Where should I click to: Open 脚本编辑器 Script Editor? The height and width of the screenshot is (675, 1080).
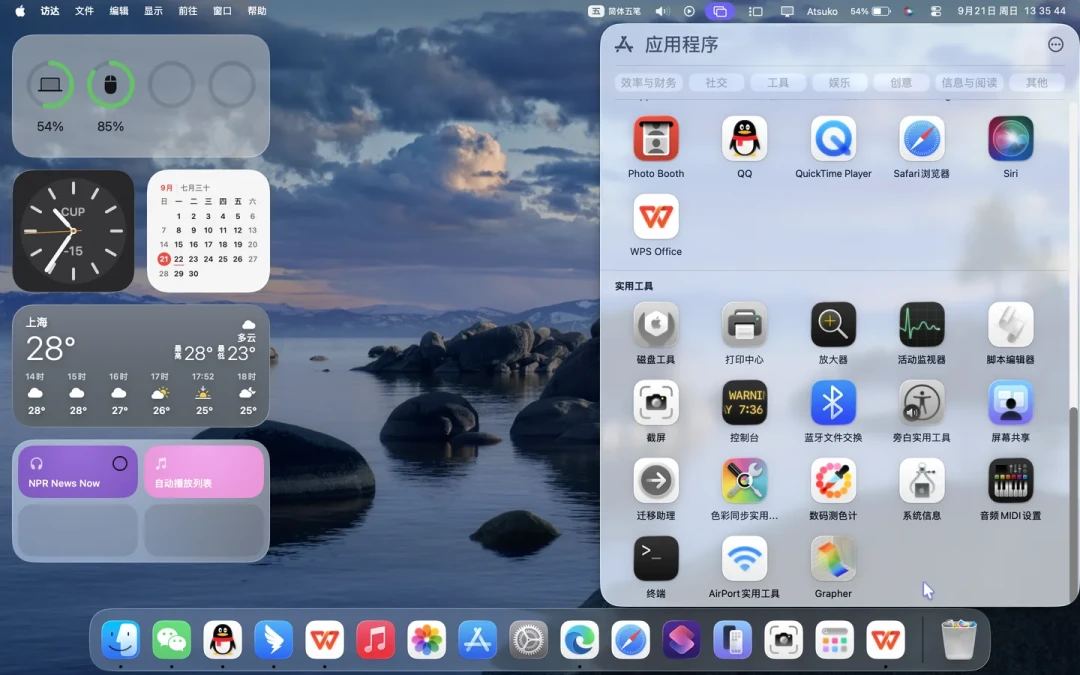click(1010, 325)
